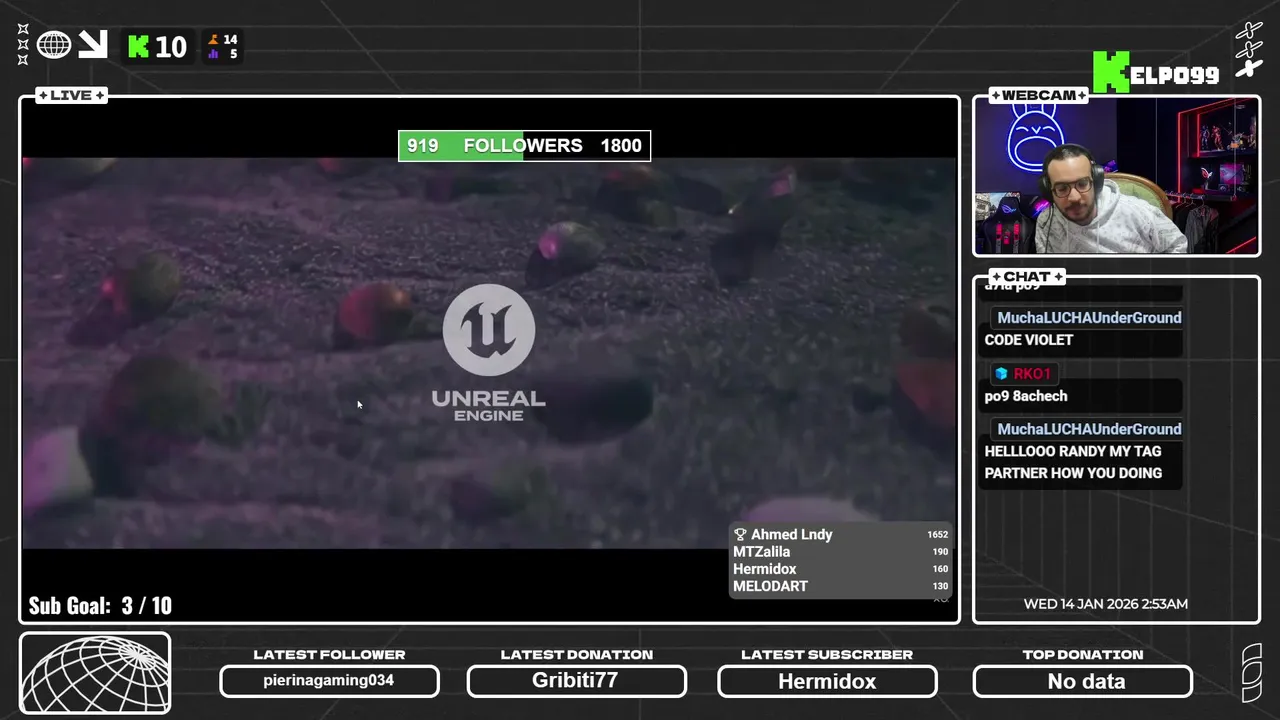Click the top donation box No data

(x=1083, y=681)
